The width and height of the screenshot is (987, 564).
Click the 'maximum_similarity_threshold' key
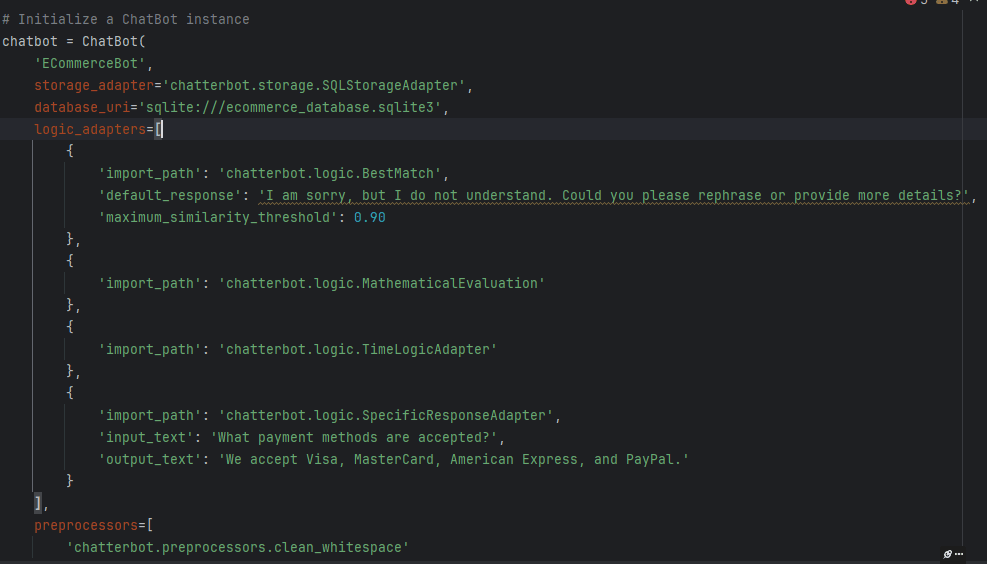[x=218, y=218]
